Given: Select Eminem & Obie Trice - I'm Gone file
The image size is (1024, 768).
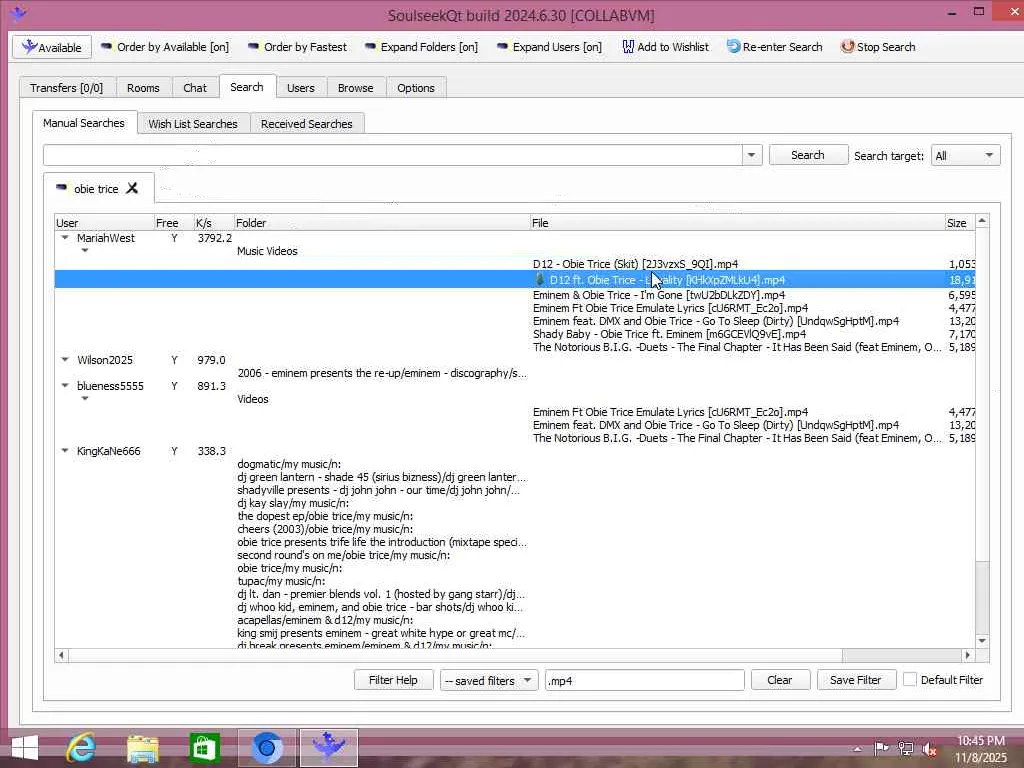Looking at the screenshot, I should click(659, 295).
